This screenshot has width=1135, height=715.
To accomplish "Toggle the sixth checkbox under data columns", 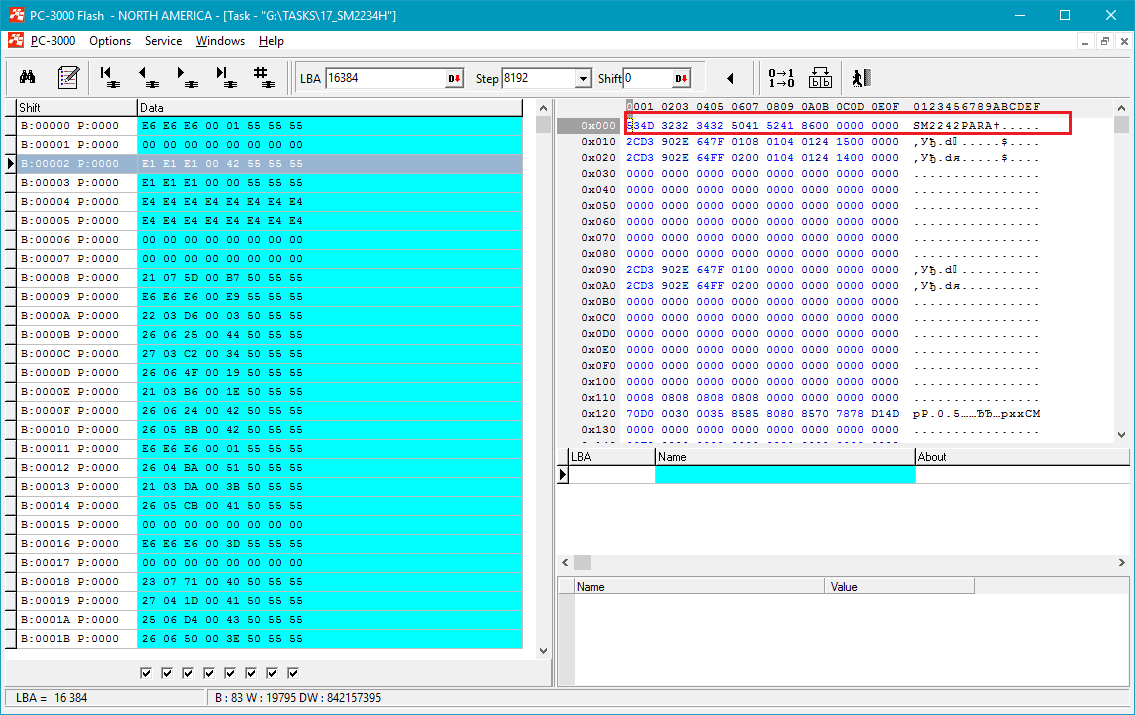I will tap(251, 673).
